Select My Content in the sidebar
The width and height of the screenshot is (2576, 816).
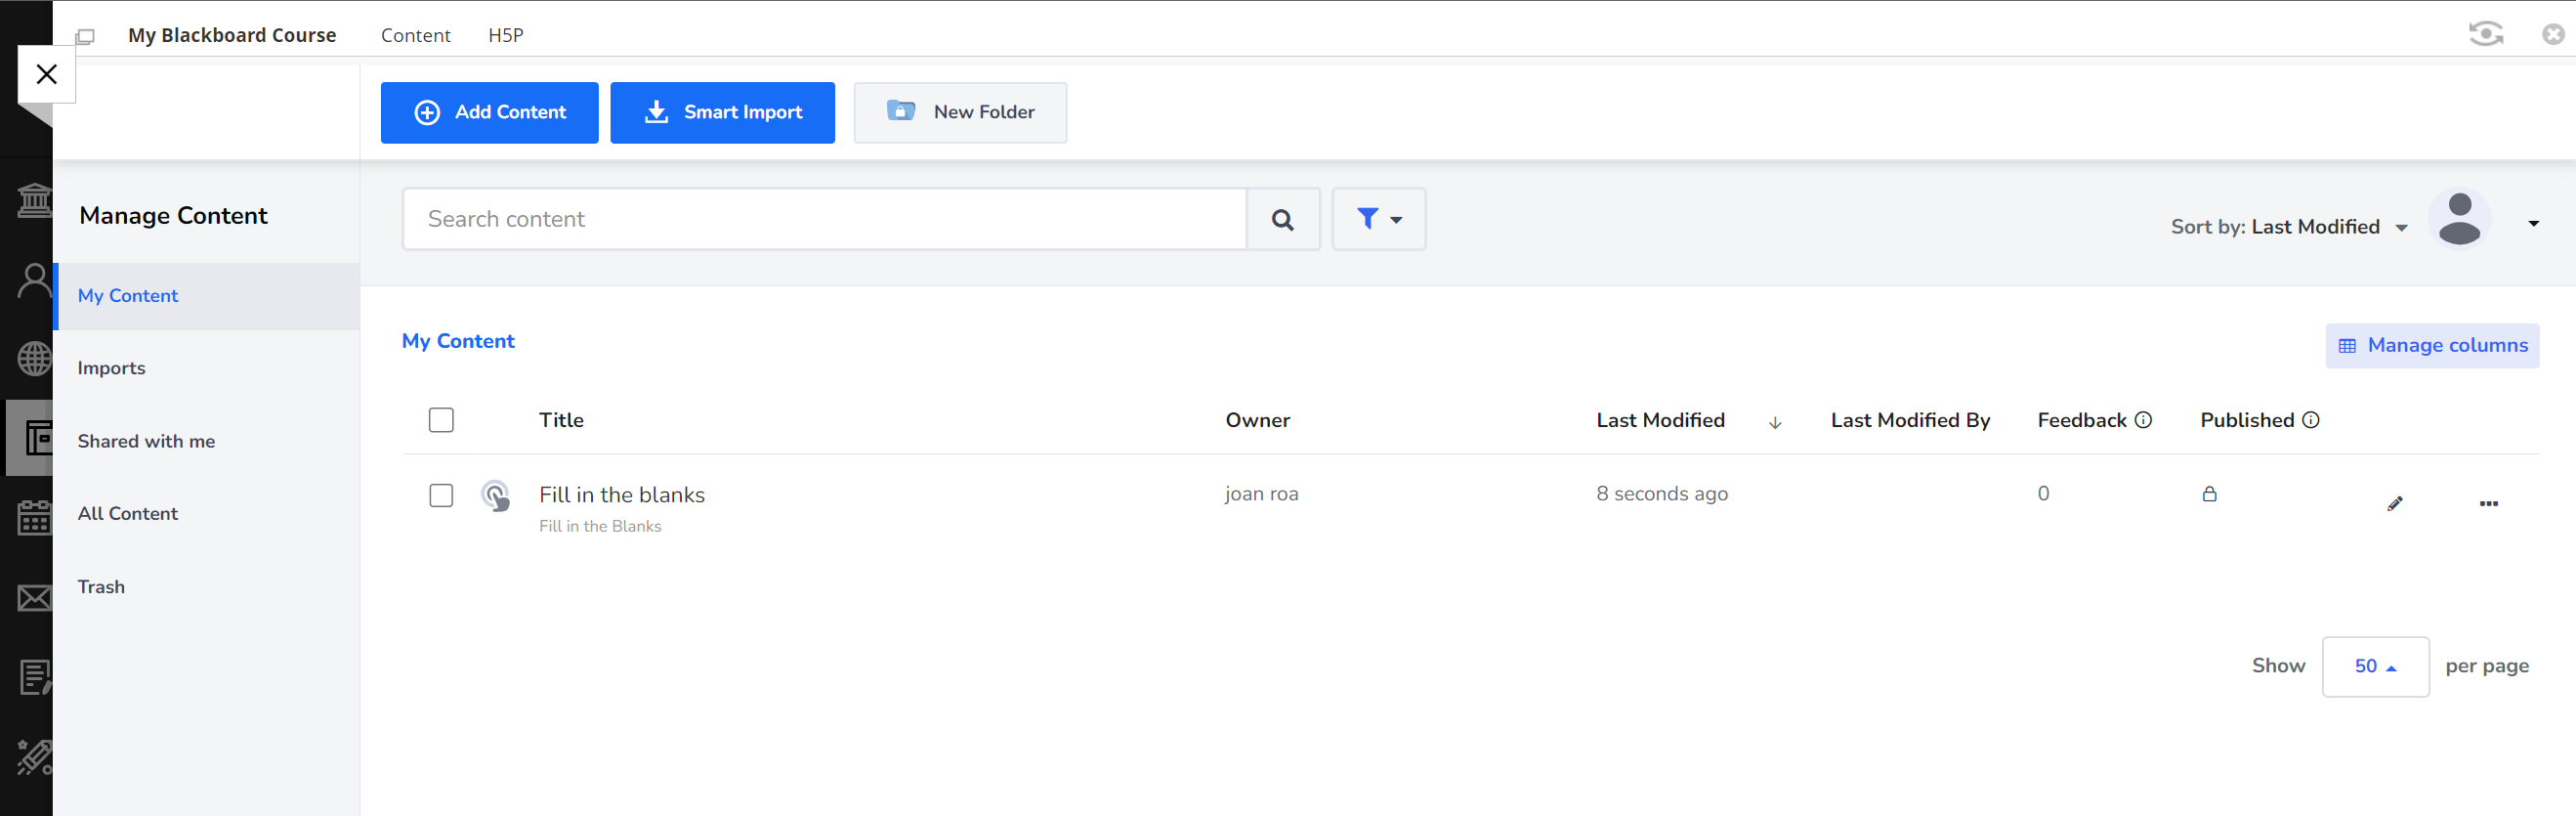coord(206,296)
